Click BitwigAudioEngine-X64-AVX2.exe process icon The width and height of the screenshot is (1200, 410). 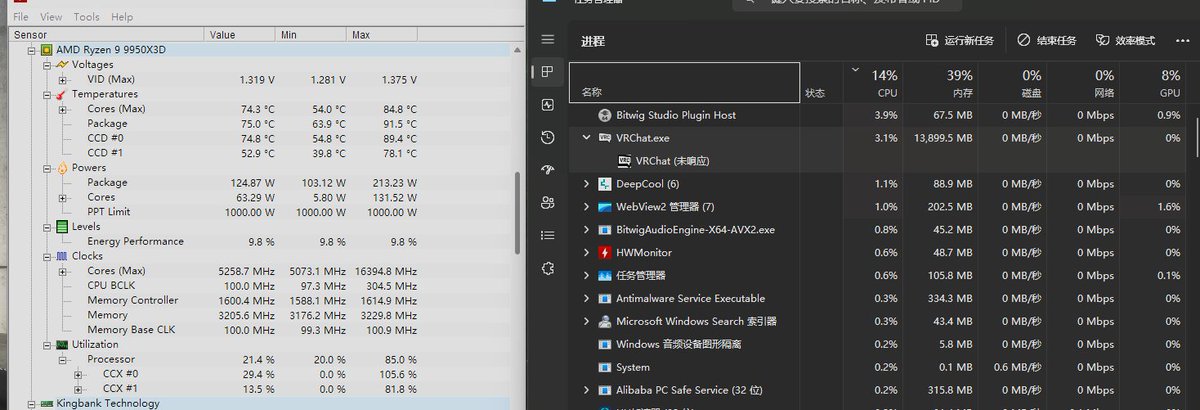click(605, 230)
